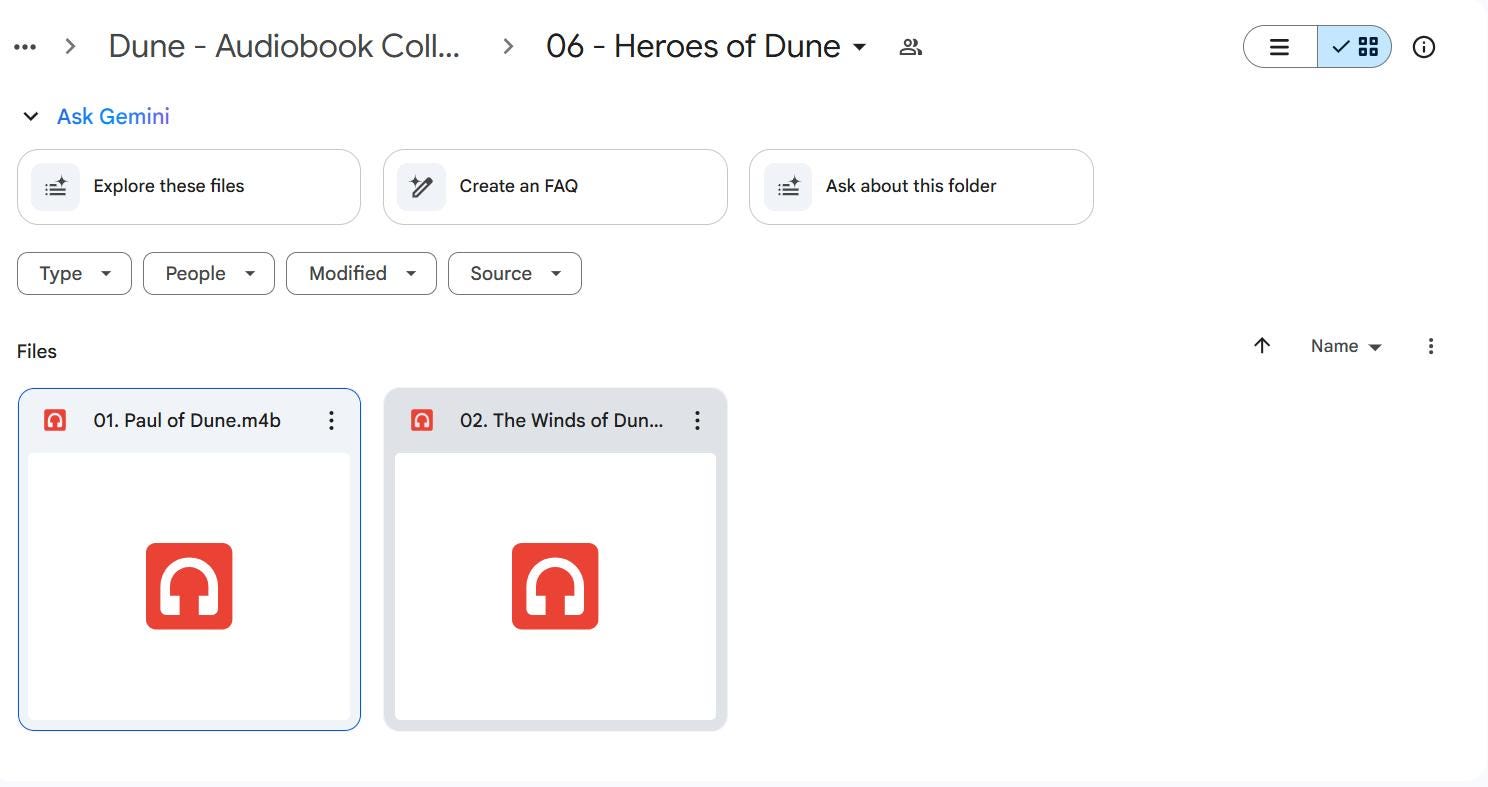Show hidden breadcrumb folders via ellipsis

(26, 47)
